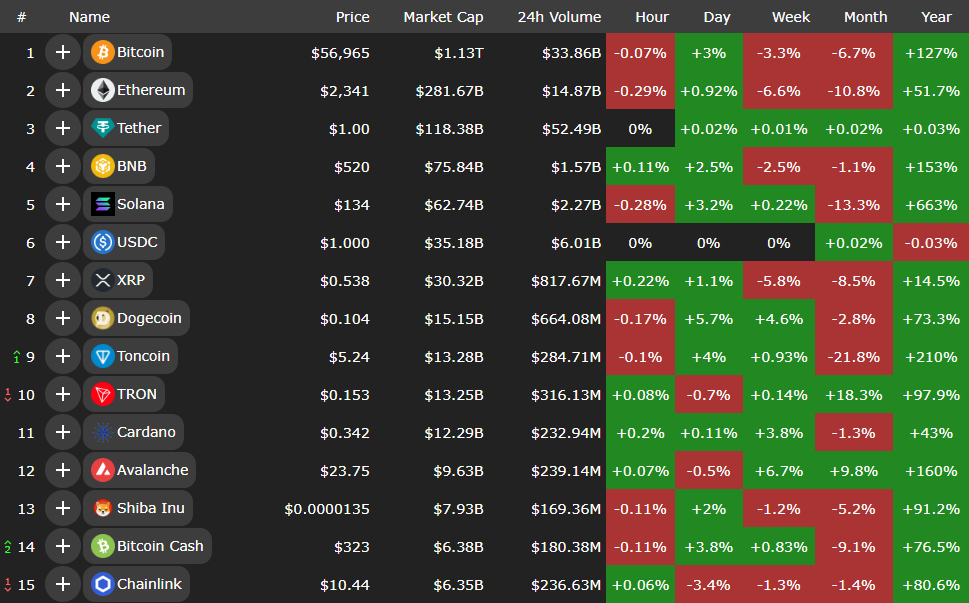
Task: Click the Tether logo icon
Action: [x=102, y=128]
